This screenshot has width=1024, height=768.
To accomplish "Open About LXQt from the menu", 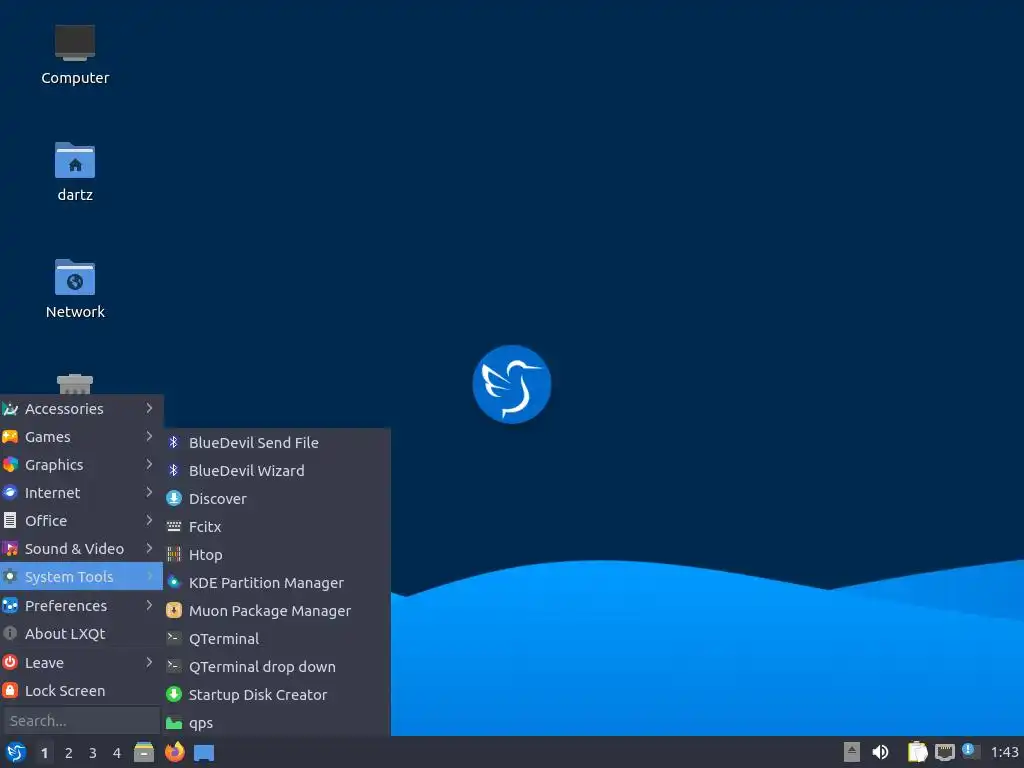I will point(81,634).
